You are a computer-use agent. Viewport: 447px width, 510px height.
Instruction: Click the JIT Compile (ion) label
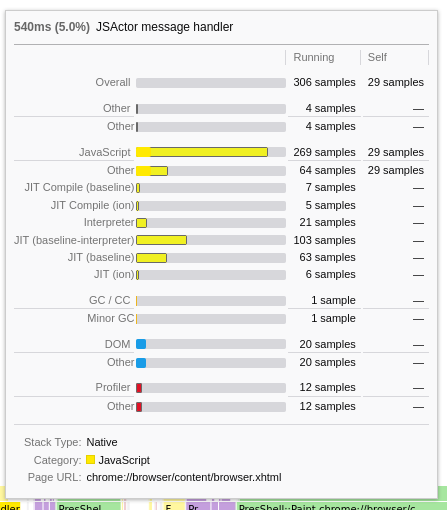coord(92,205)
